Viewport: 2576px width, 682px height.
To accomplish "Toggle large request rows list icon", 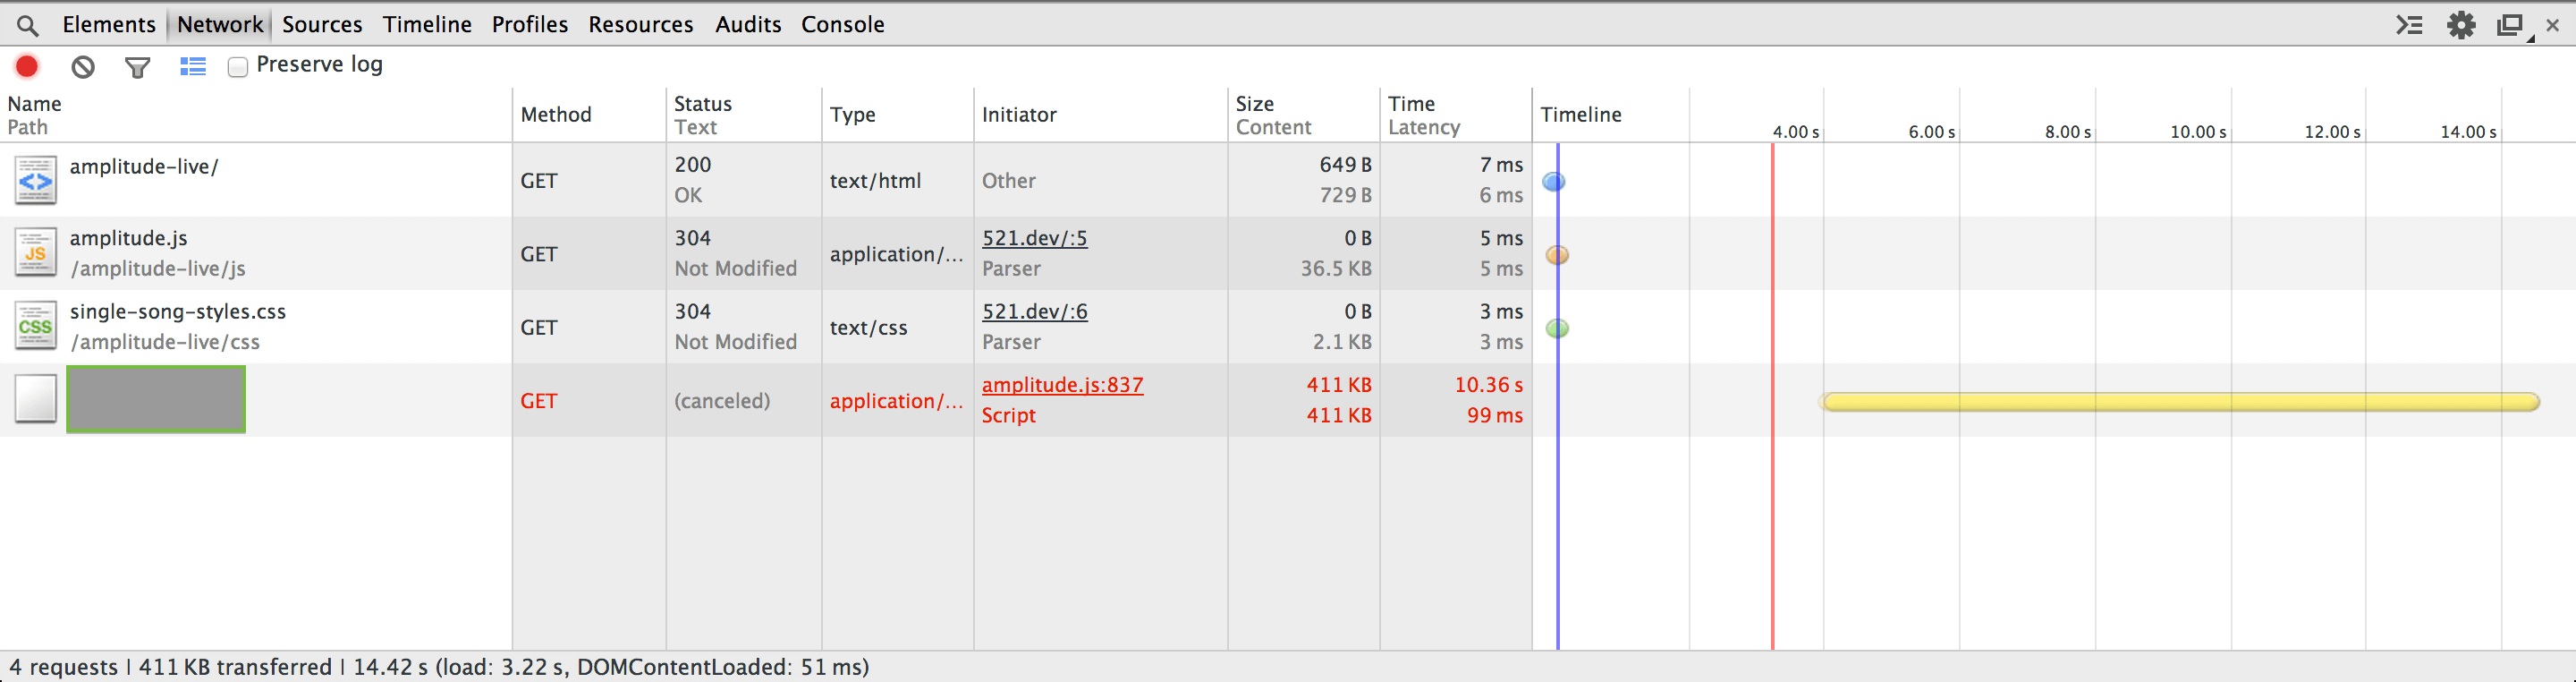I will [192, 67].
